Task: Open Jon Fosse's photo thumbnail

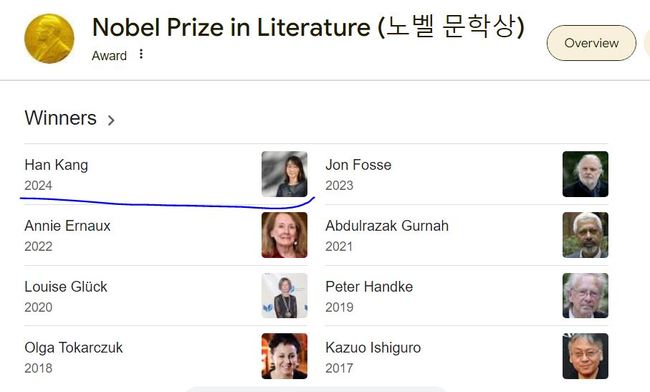Action: (x=585, y=174)
